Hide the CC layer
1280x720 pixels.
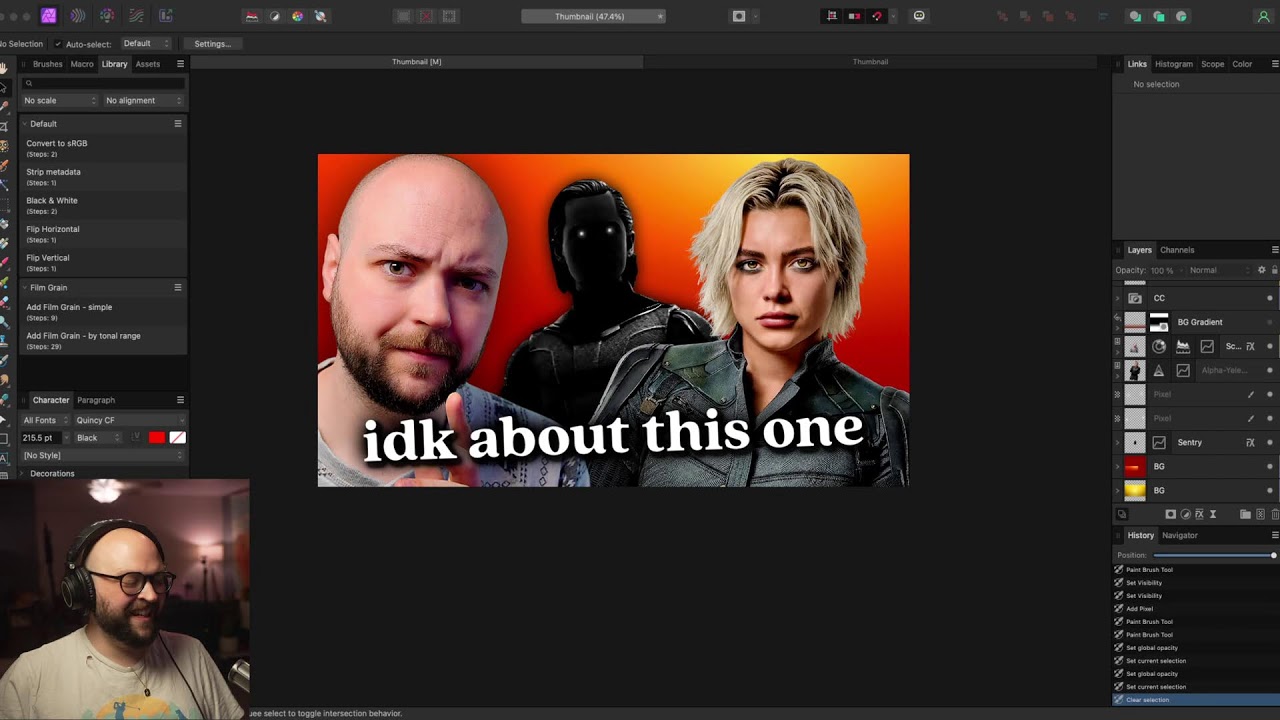tap(1270, 298)
